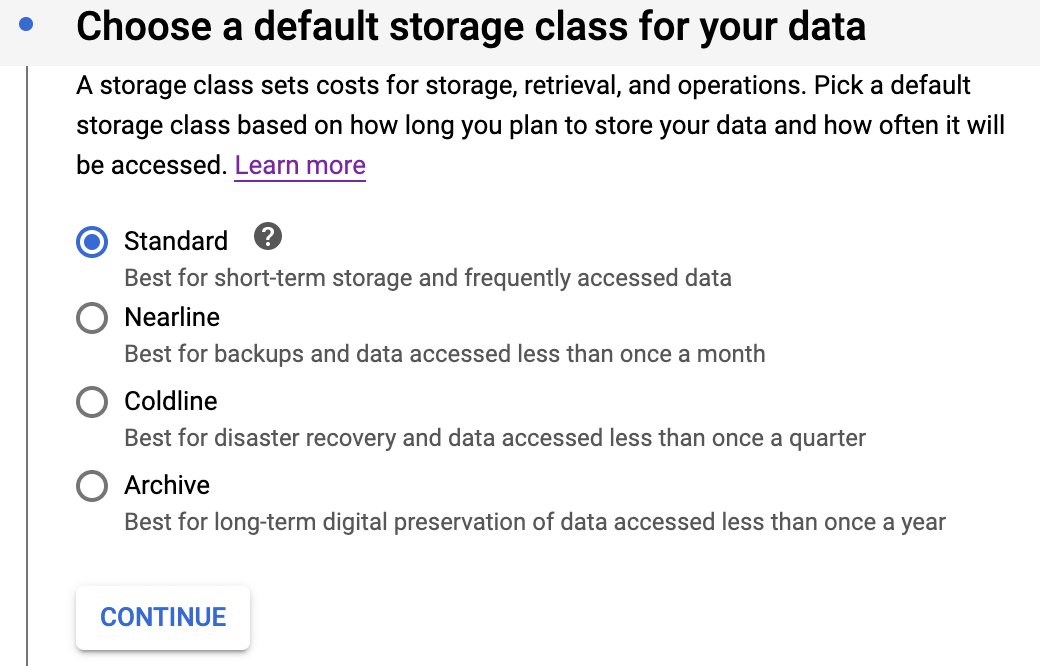Viewport: 1040px width, 666px height.
Task: Click the vertical step progress line
Action: click(x=28, y=350)
